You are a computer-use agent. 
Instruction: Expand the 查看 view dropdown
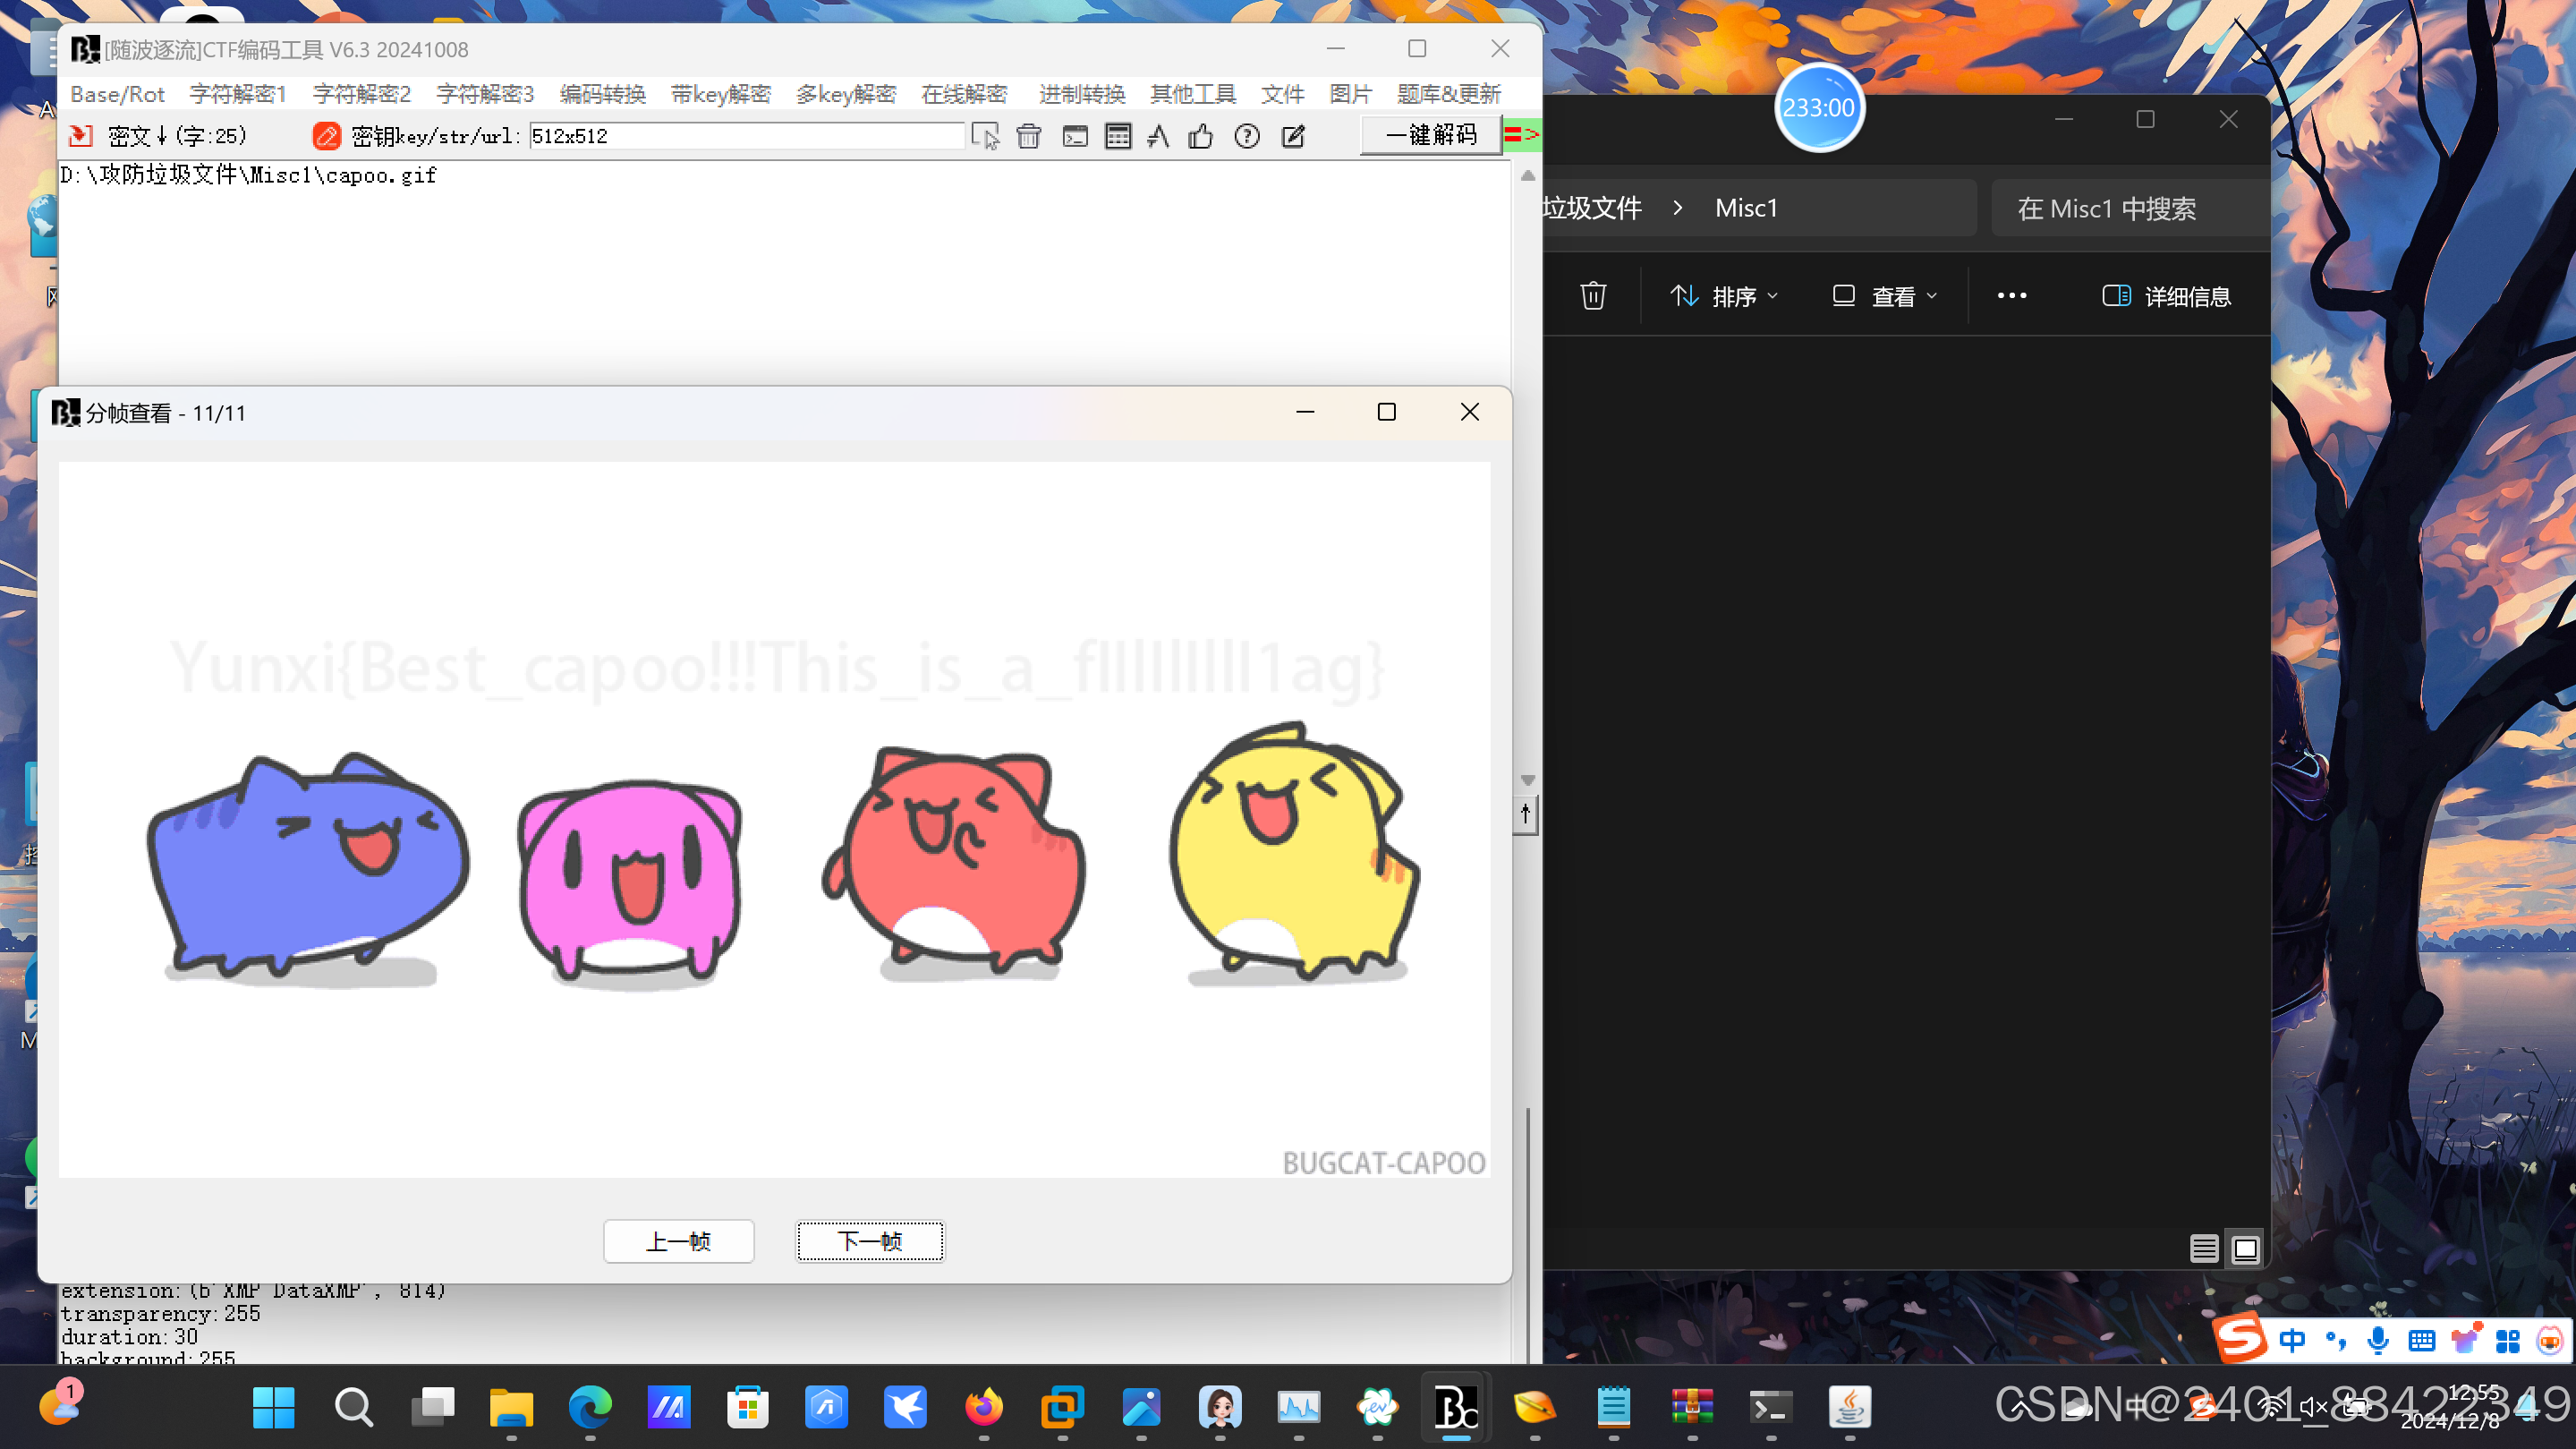(1885, 296)
